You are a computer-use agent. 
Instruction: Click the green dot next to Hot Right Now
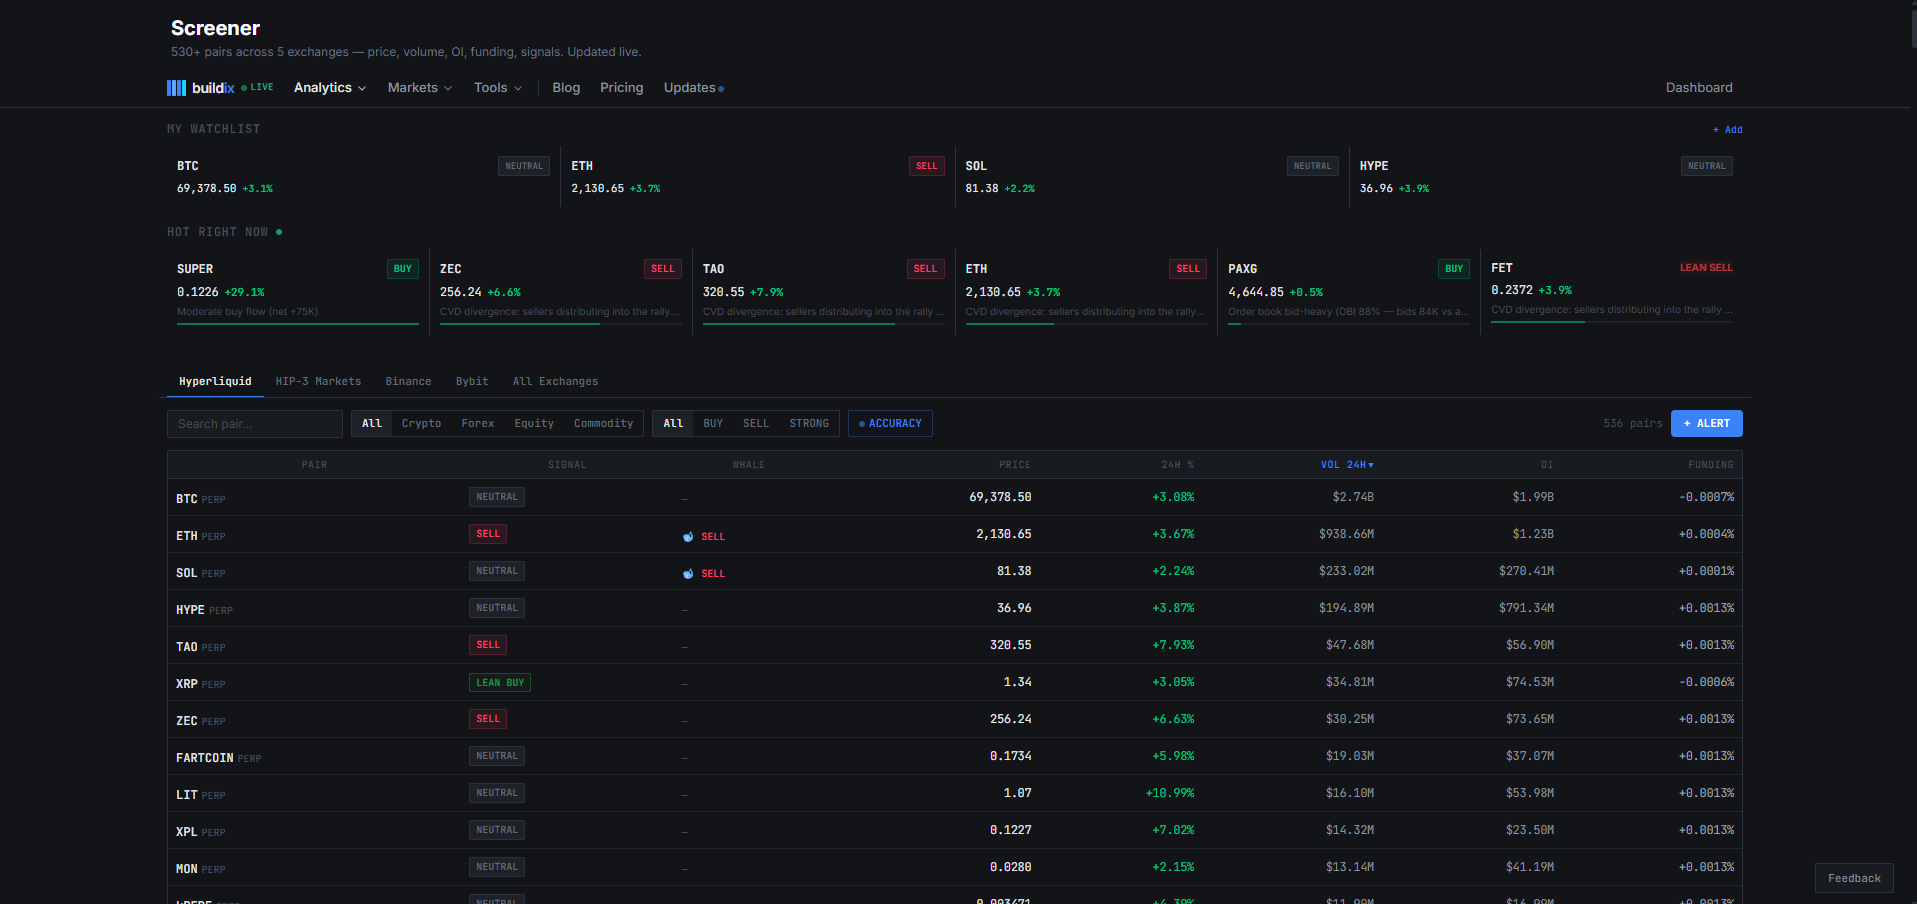[279, 232]
